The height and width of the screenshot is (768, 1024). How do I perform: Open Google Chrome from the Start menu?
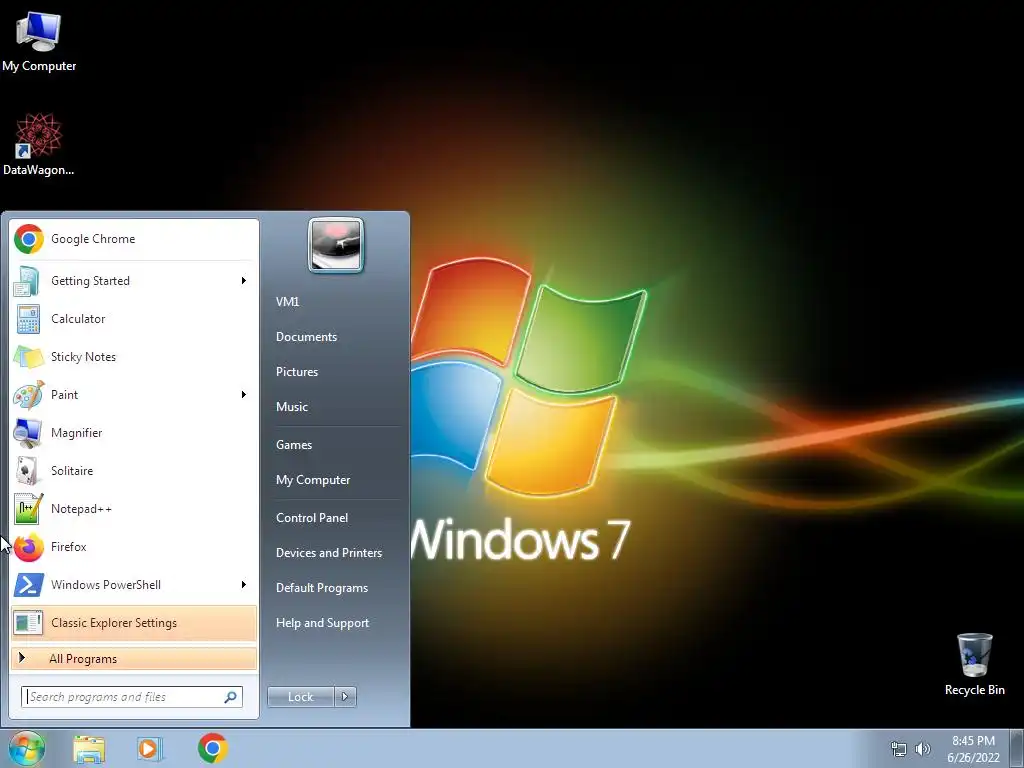(135, 239)
